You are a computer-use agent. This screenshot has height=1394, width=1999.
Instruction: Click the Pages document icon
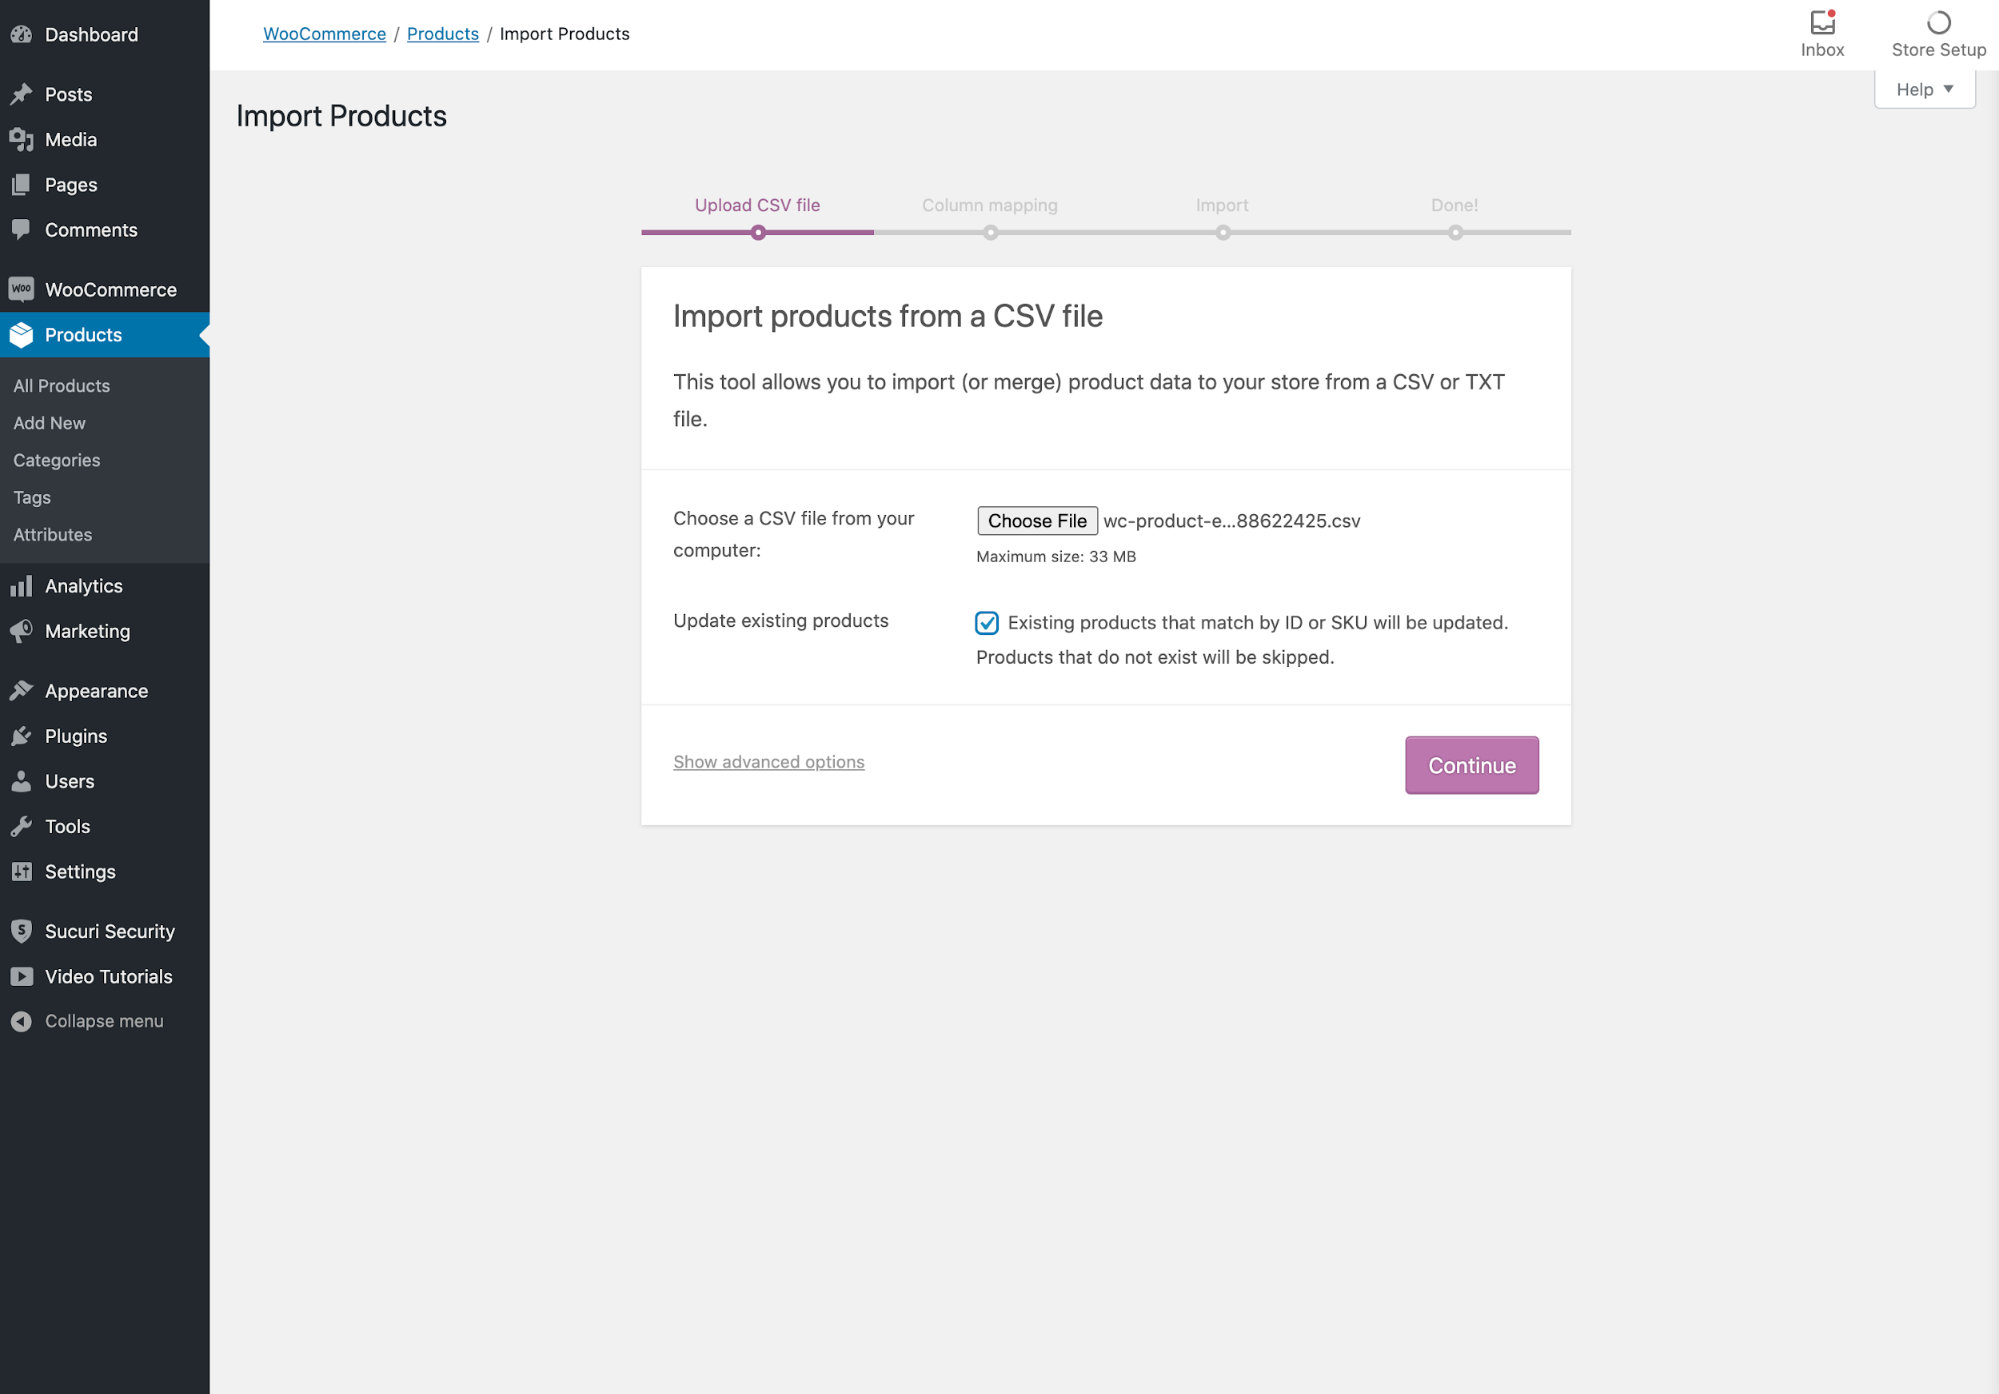(21, 184)
